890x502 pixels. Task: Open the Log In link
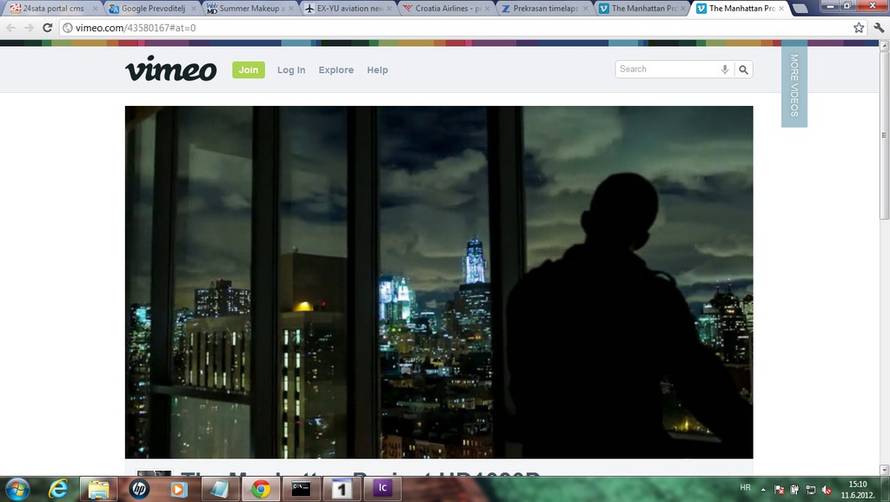[291, 70]
